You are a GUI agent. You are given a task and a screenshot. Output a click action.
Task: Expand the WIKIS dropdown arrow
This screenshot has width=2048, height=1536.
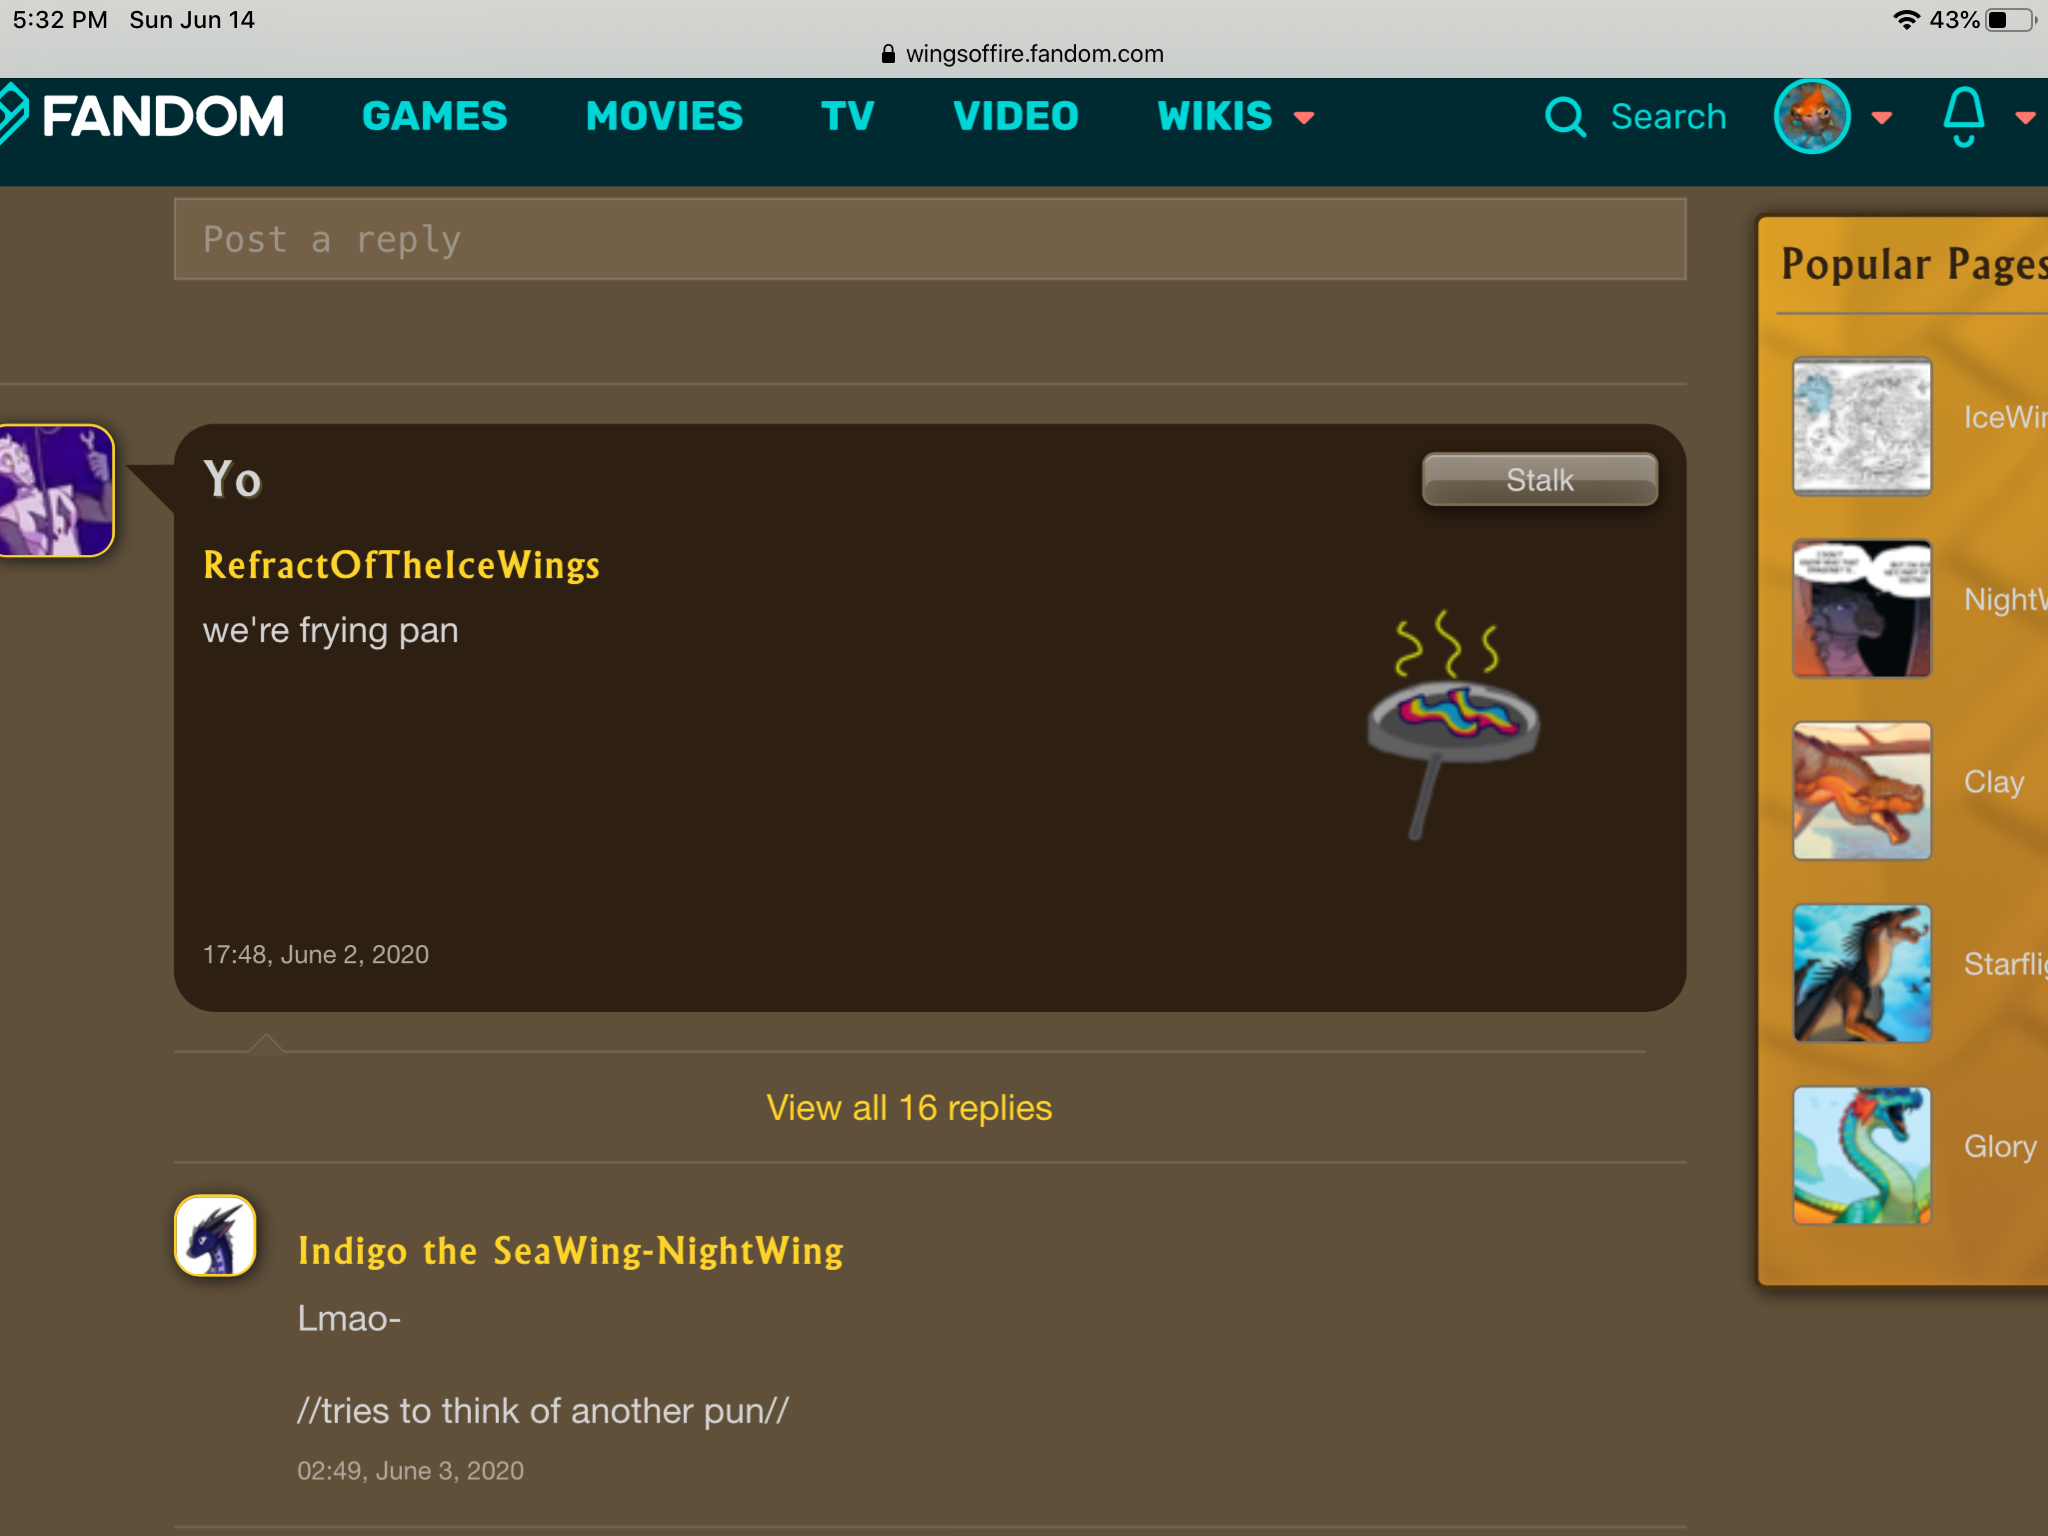tap(1304, 118)
